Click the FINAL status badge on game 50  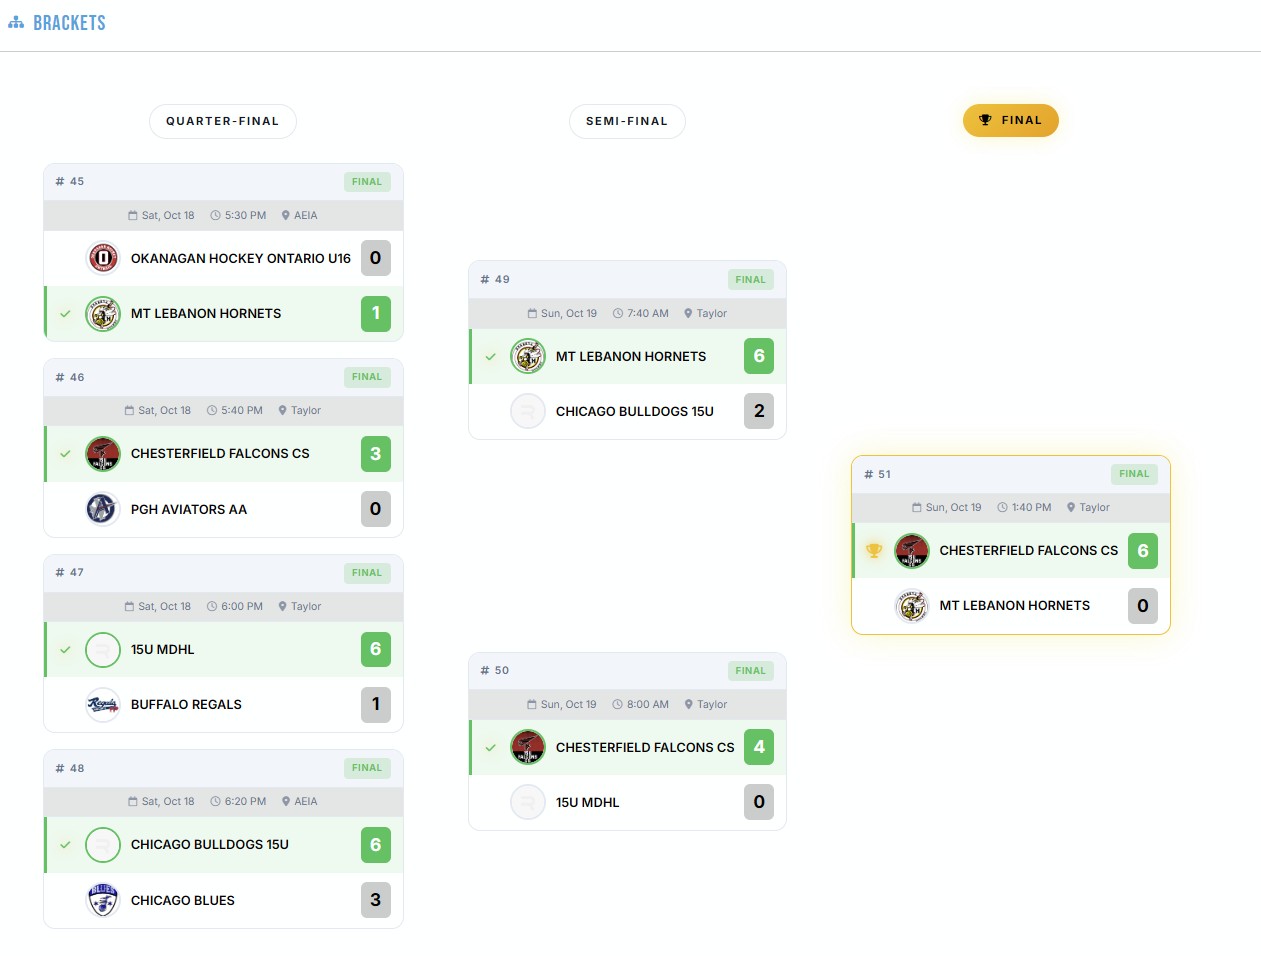point(750,670)
